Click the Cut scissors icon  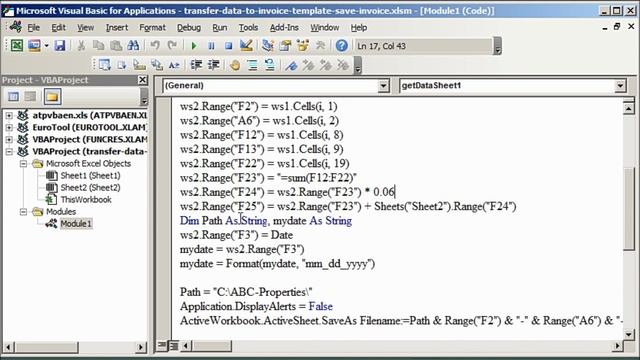tap(81, 46)
